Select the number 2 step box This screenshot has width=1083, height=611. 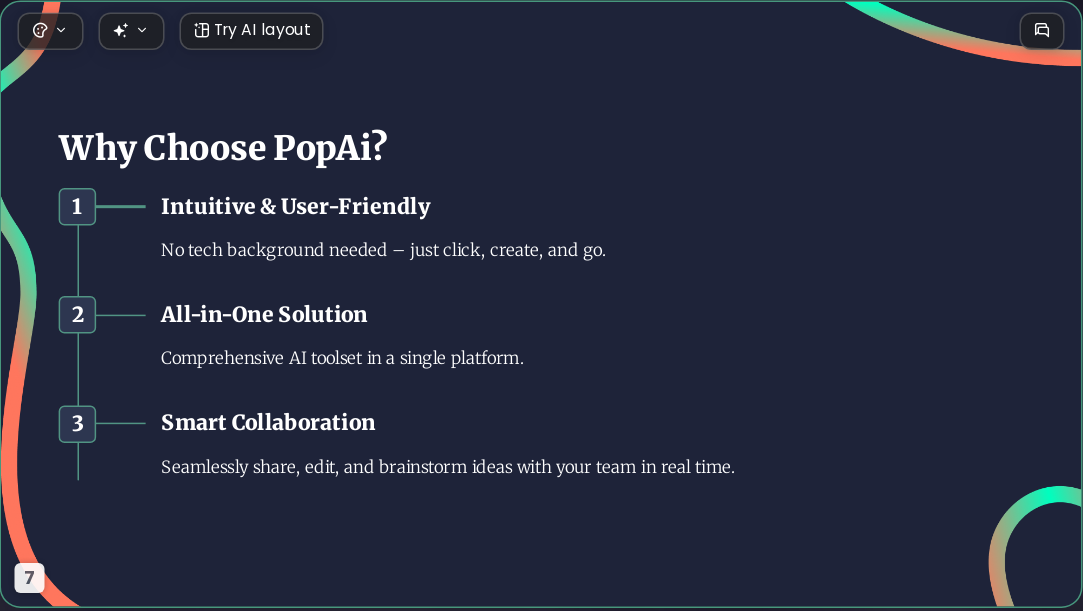[77, 315]
